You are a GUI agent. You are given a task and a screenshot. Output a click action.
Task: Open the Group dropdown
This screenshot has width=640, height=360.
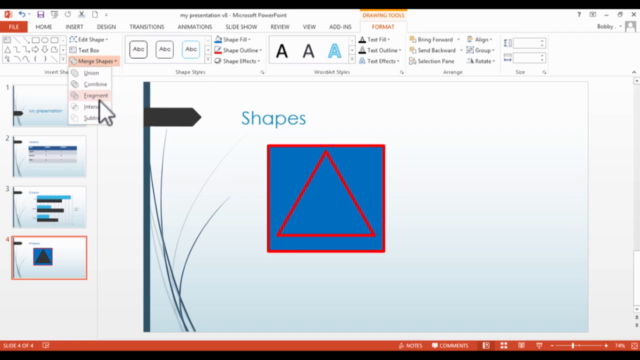(480, 50)
